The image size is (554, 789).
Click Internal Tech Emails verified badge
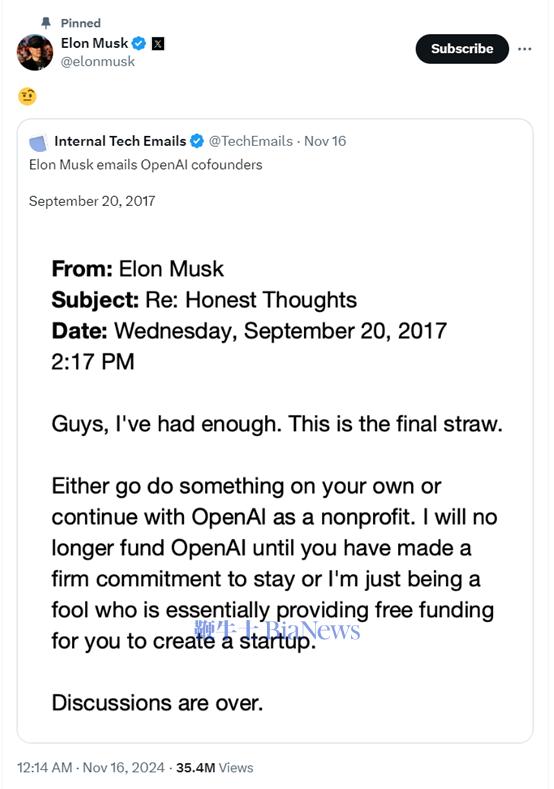click(197, 141)
